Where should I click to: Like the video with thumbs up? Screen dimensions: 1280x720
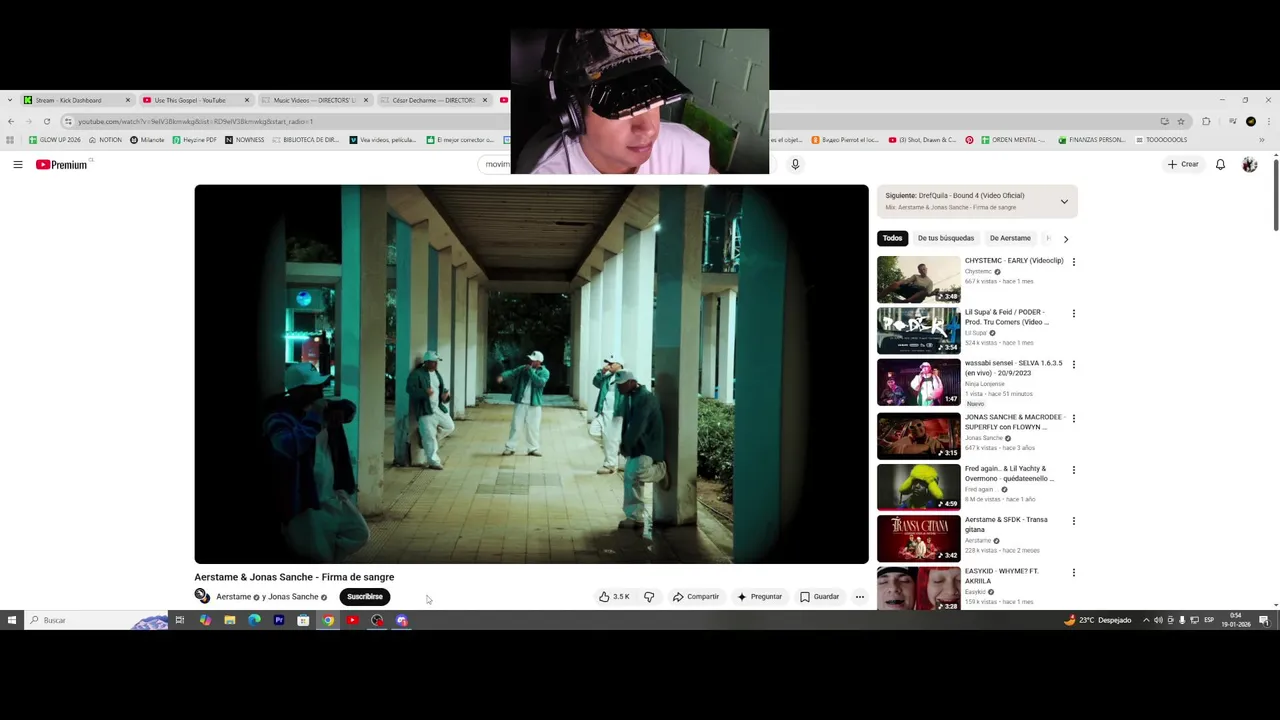tap(614, 597)
